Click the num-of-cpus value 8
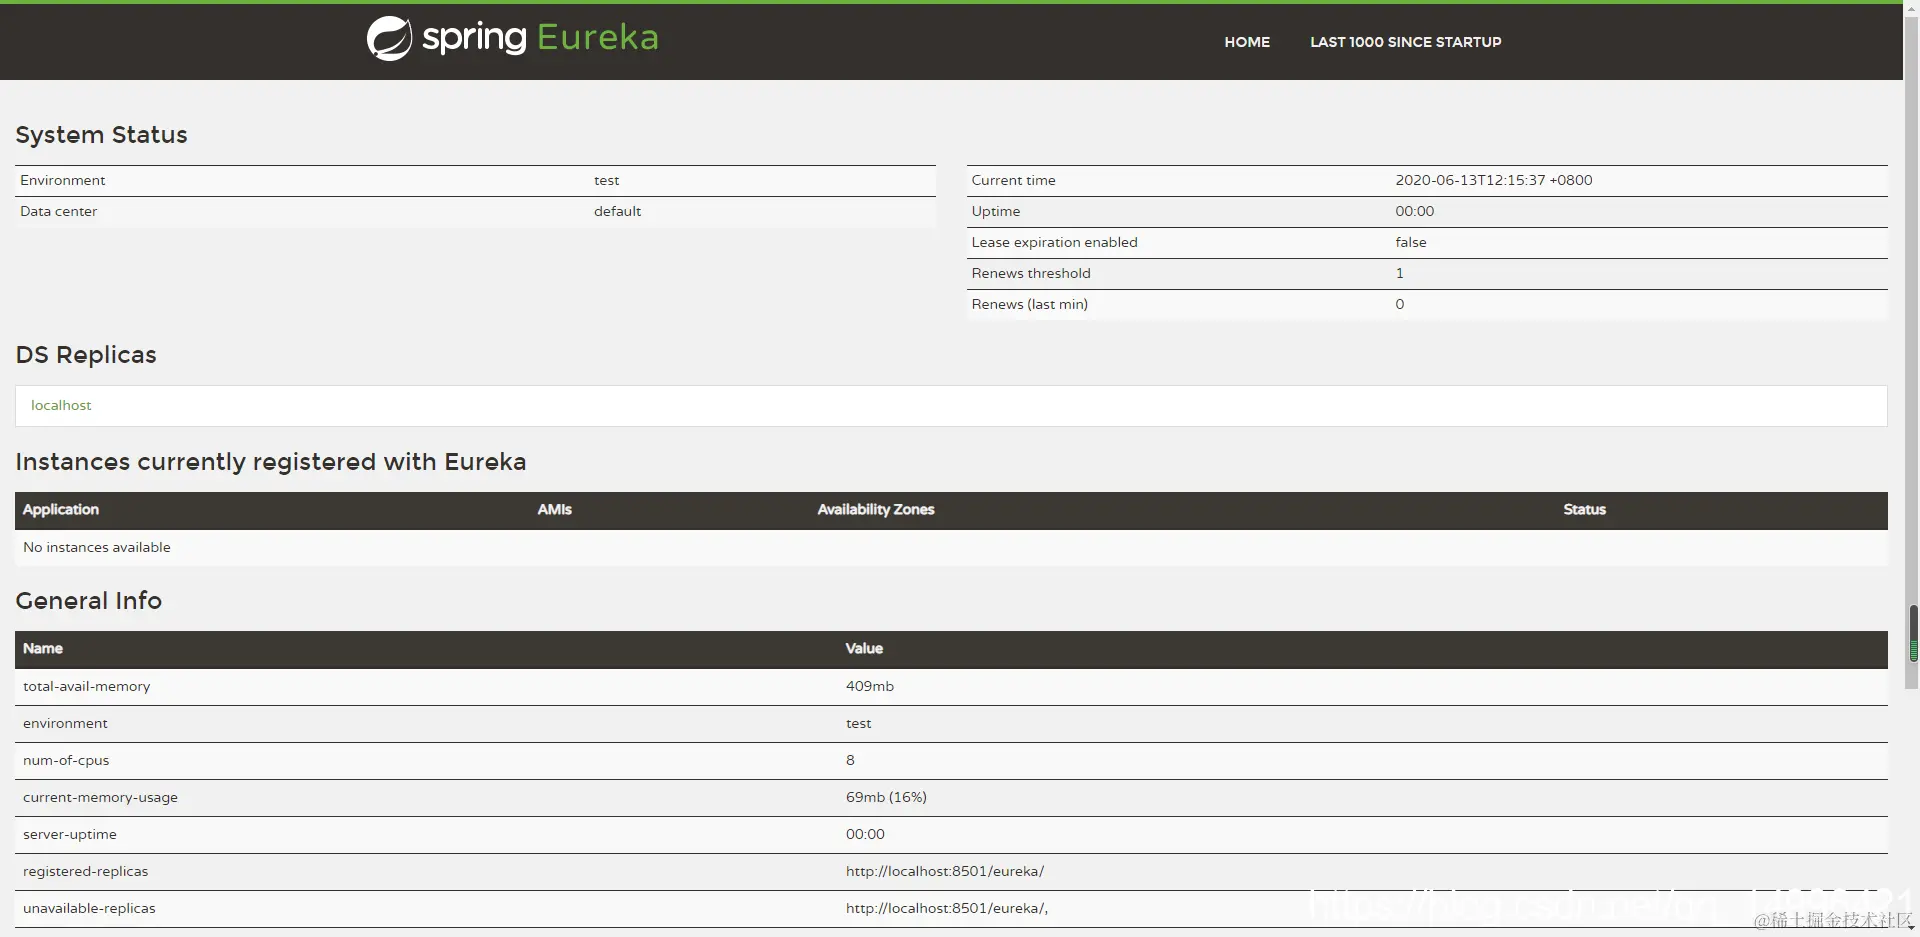Viewport: 1920px width, 937px height. click(850, 760)
